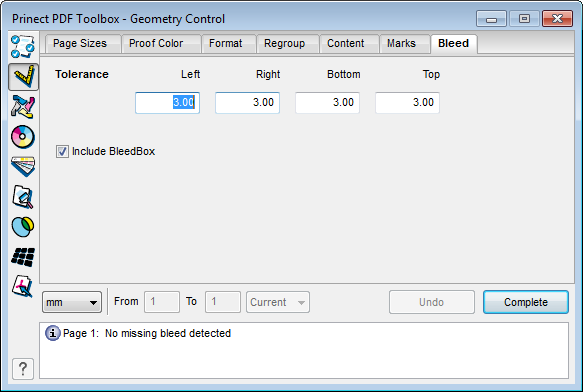Click the Undo button
The image size is (583, 392).
click(432, 302)
